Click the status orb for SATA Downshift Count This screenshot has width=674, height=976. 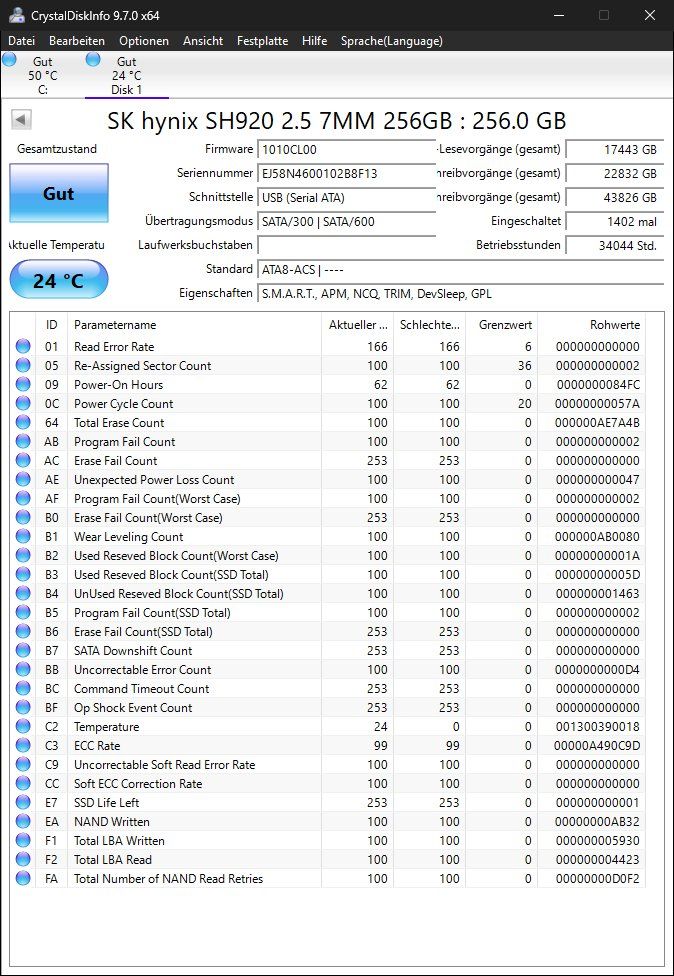(x=23, y=650)
